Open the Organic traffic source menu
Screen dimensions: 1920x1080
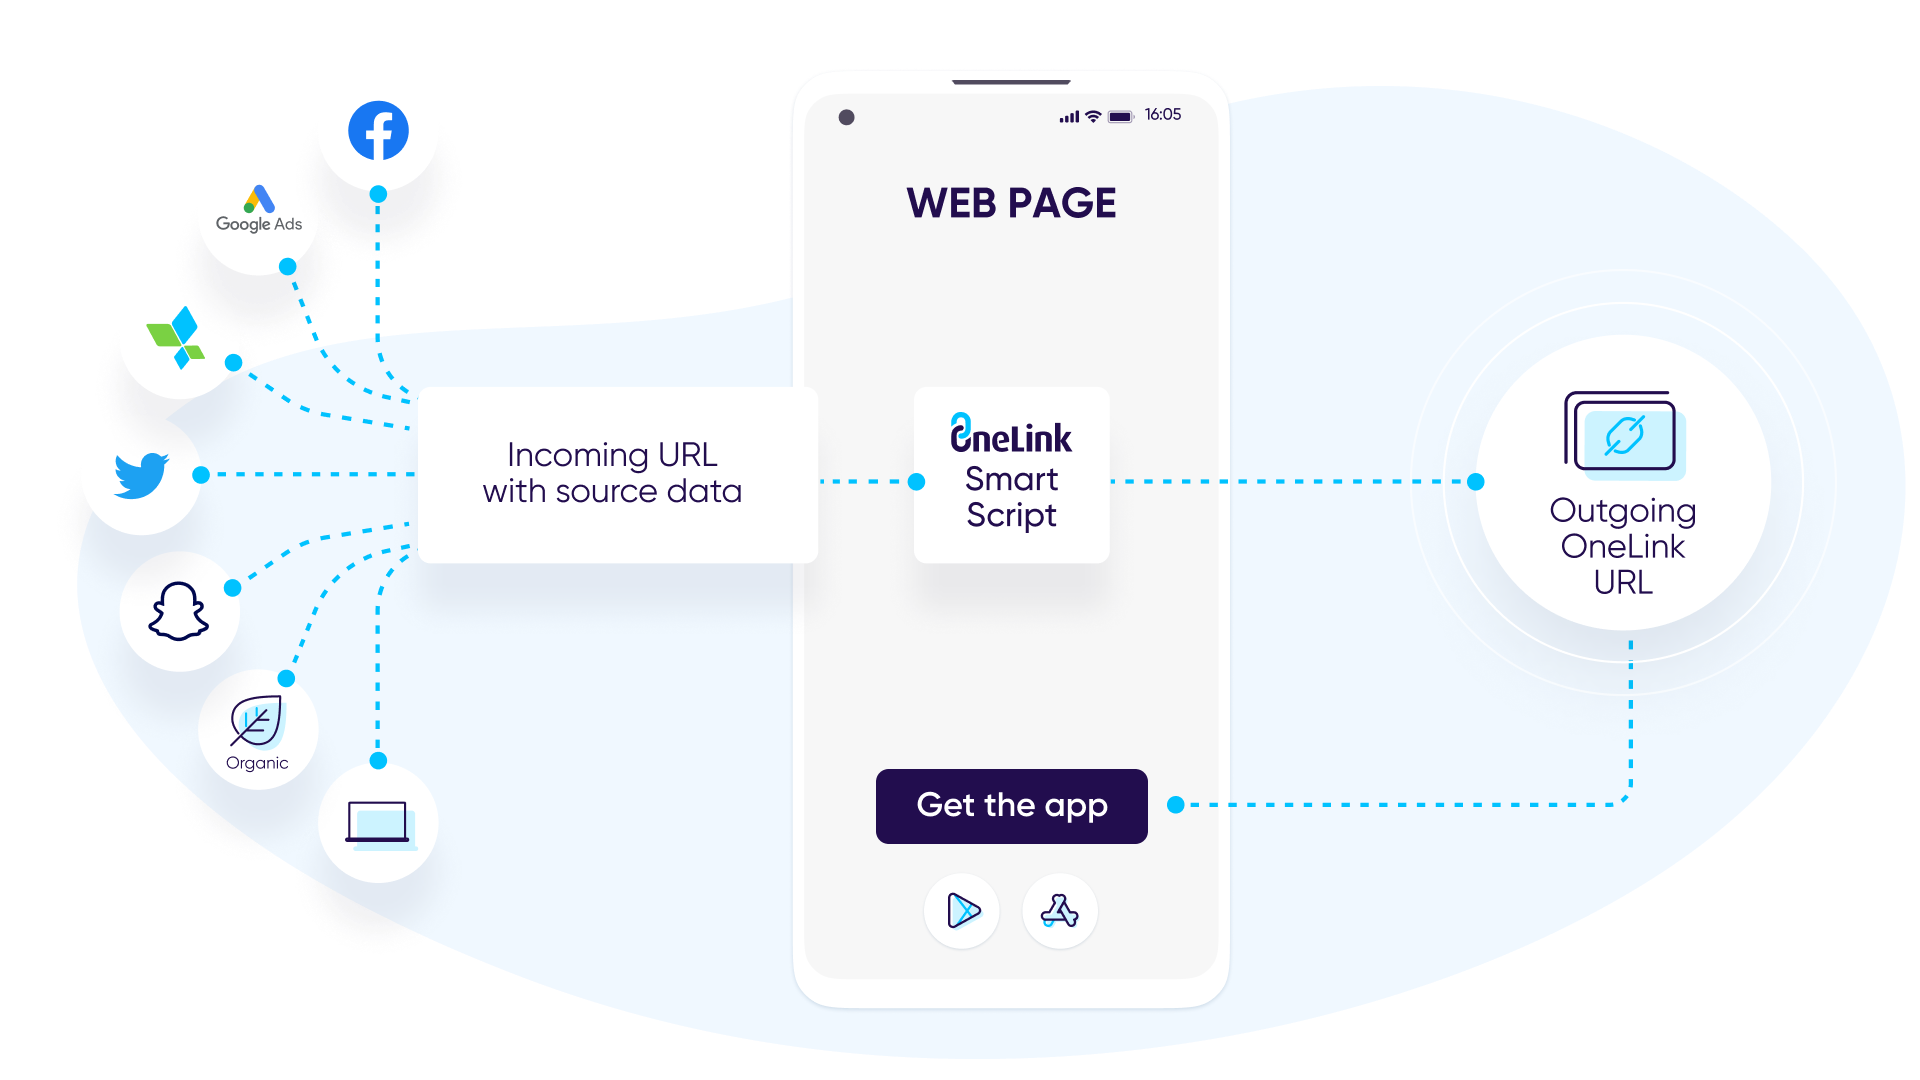pos(255,731)
